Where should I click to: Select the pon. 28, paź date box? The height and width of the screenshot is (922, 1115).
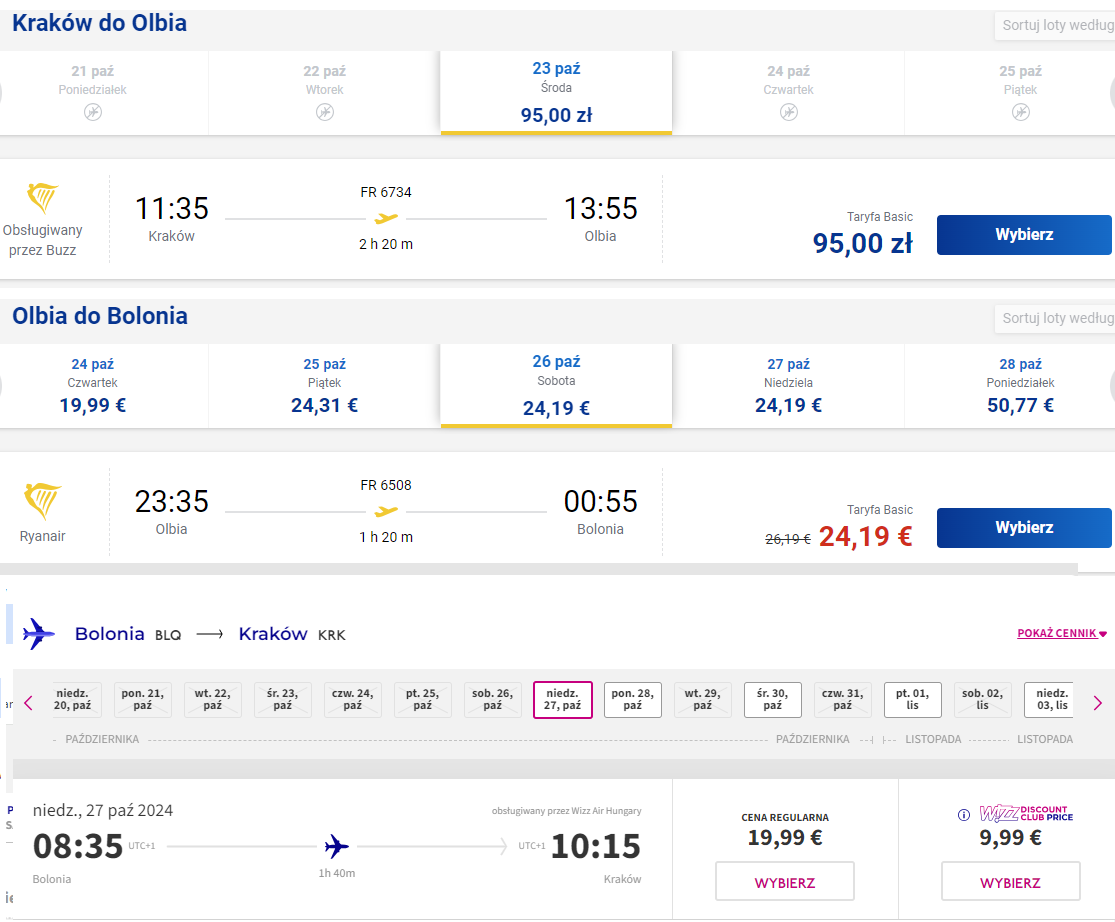click(633, 699)
